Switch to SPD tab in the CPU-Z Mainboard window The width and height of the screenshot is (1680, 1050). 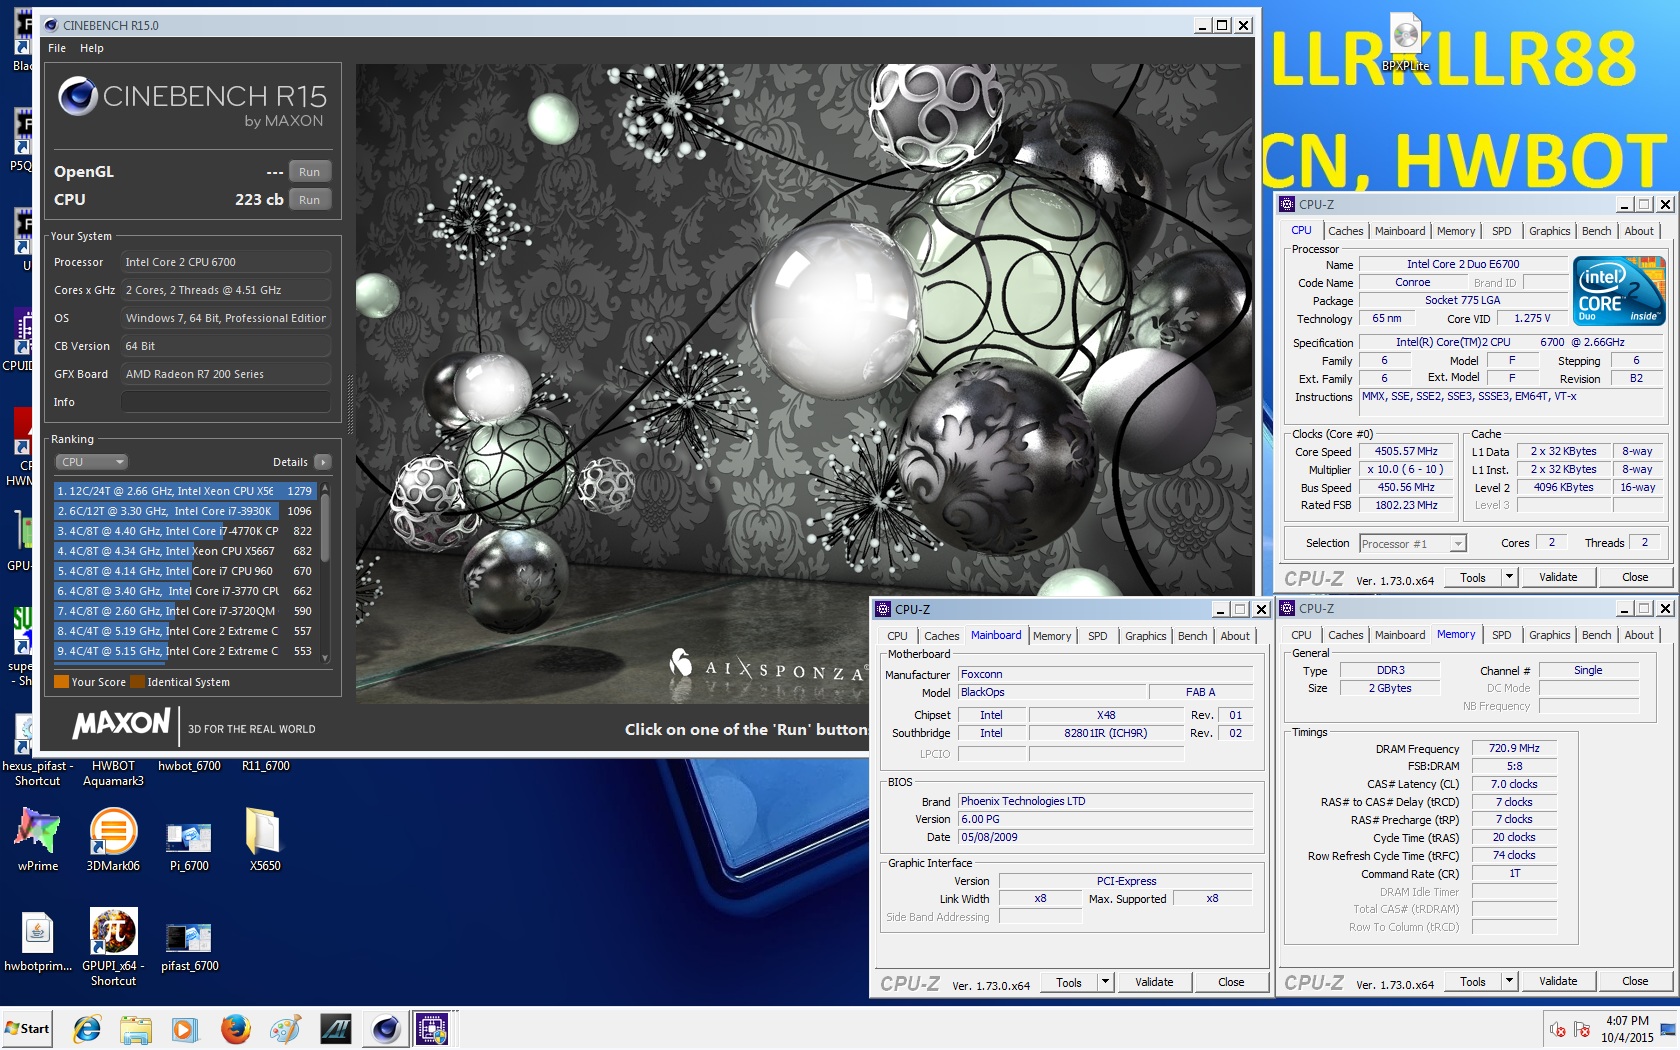click(1097, 636)
